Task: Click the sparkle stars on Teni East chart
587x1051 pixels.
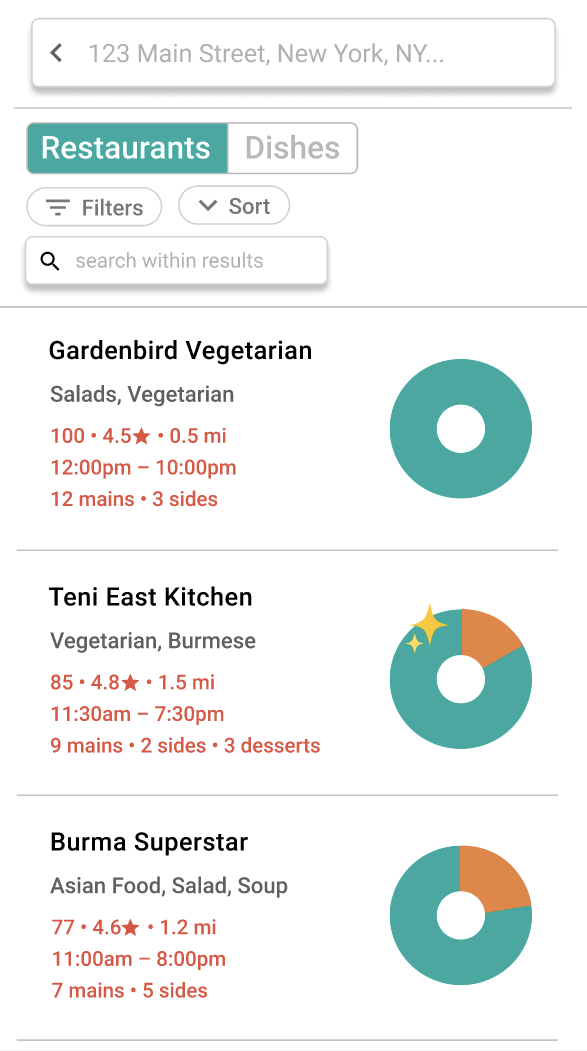Action: (427, 628)
